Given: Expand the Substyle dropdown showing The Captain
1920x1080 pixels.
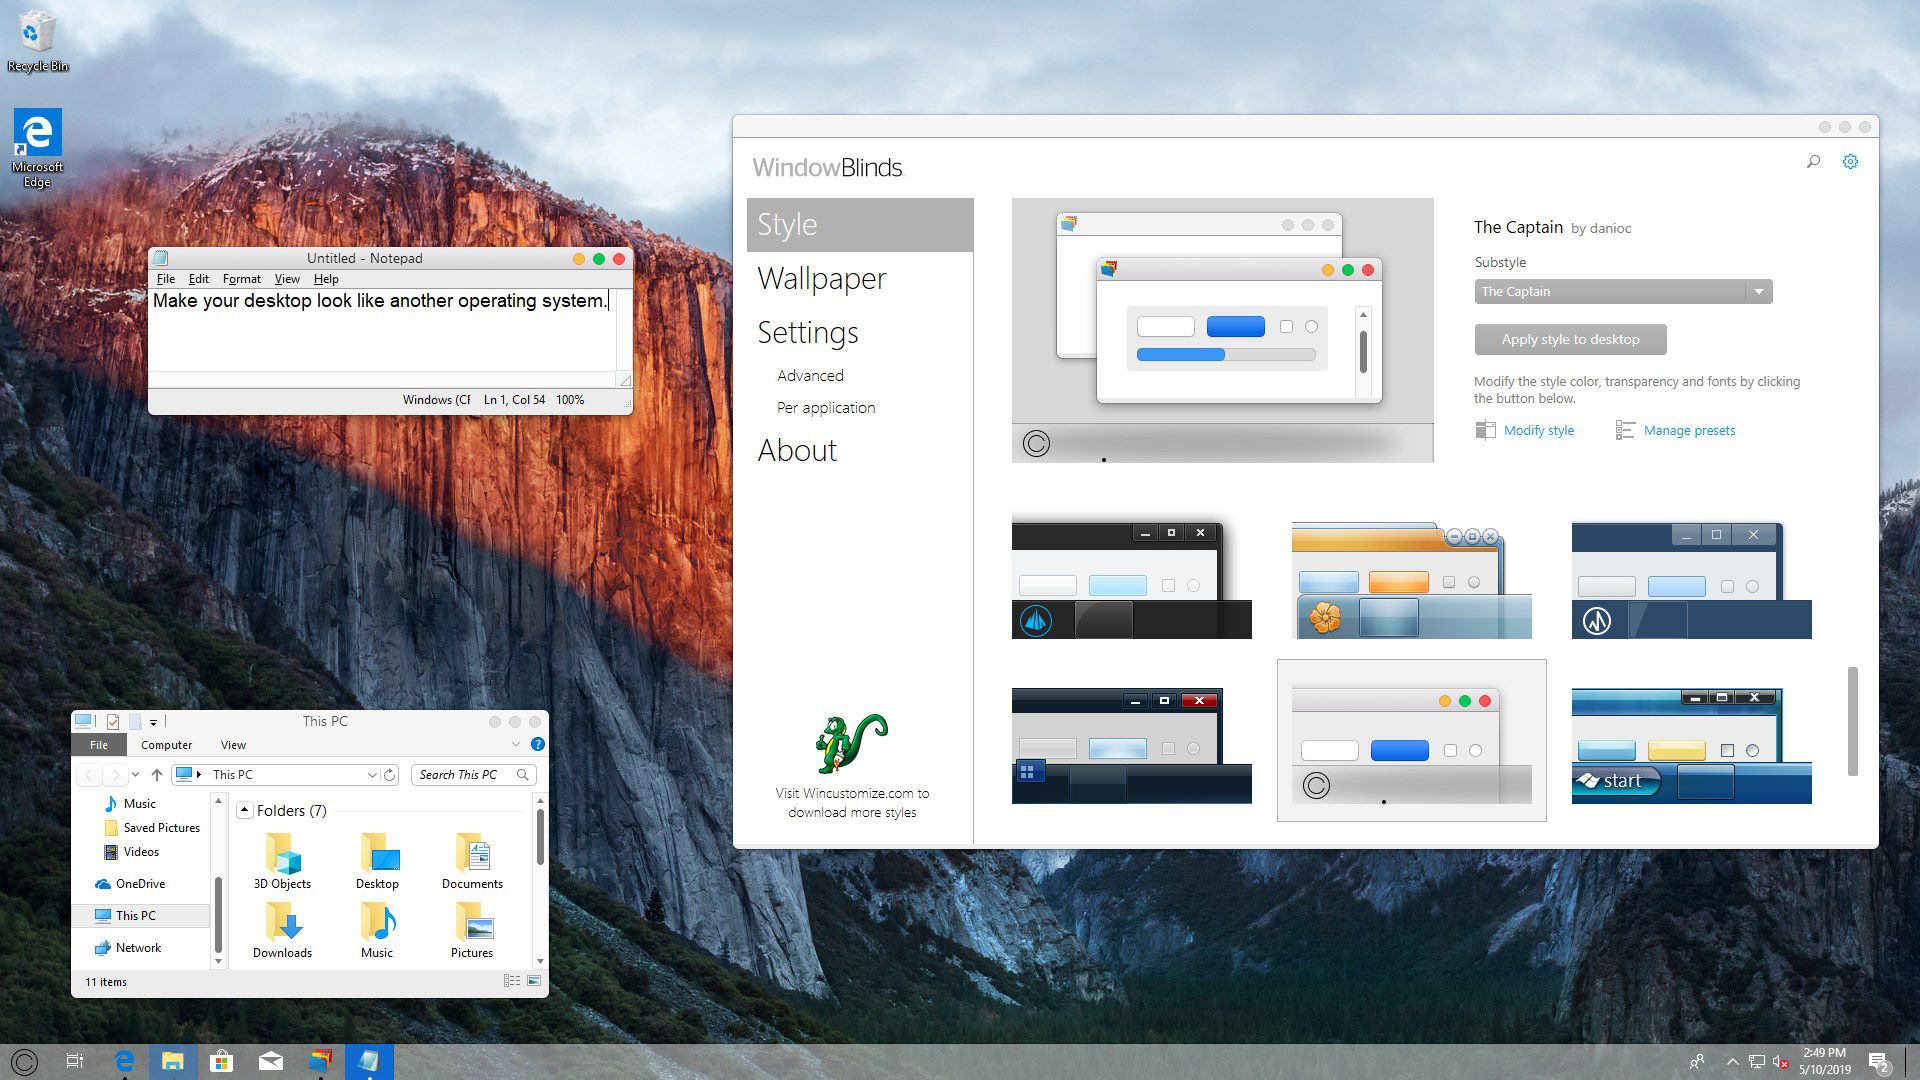Looking at the screenshot, I should (x=1758, y=291).
